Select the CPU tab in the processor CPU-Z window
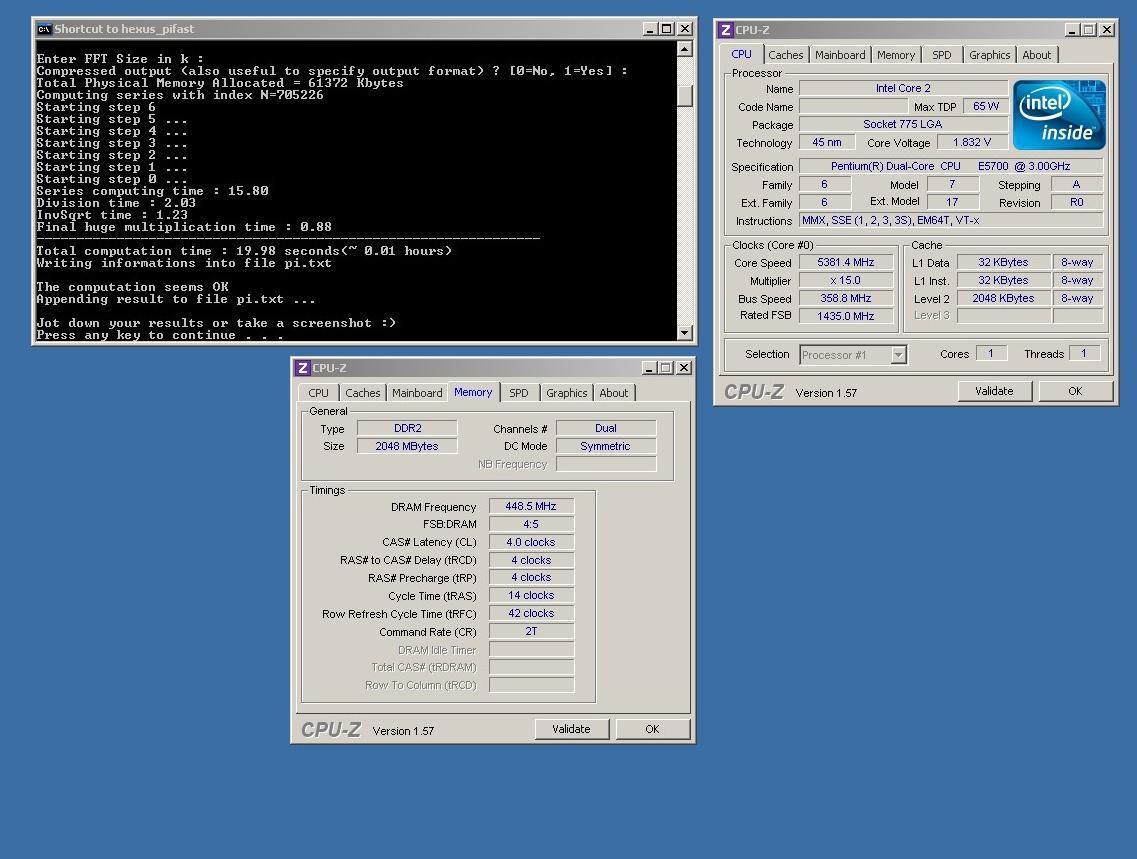This screenshot has height=859, width=1137. click(x=741, y=54)
